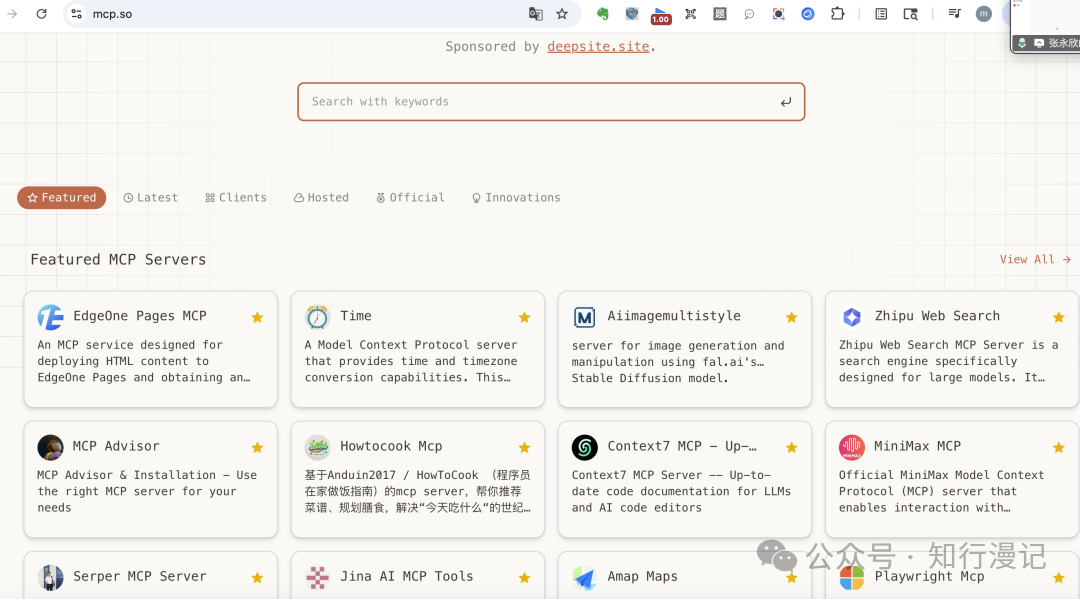Open the blue shield extension
1080x599 pixels.
[x=632, y=14]
